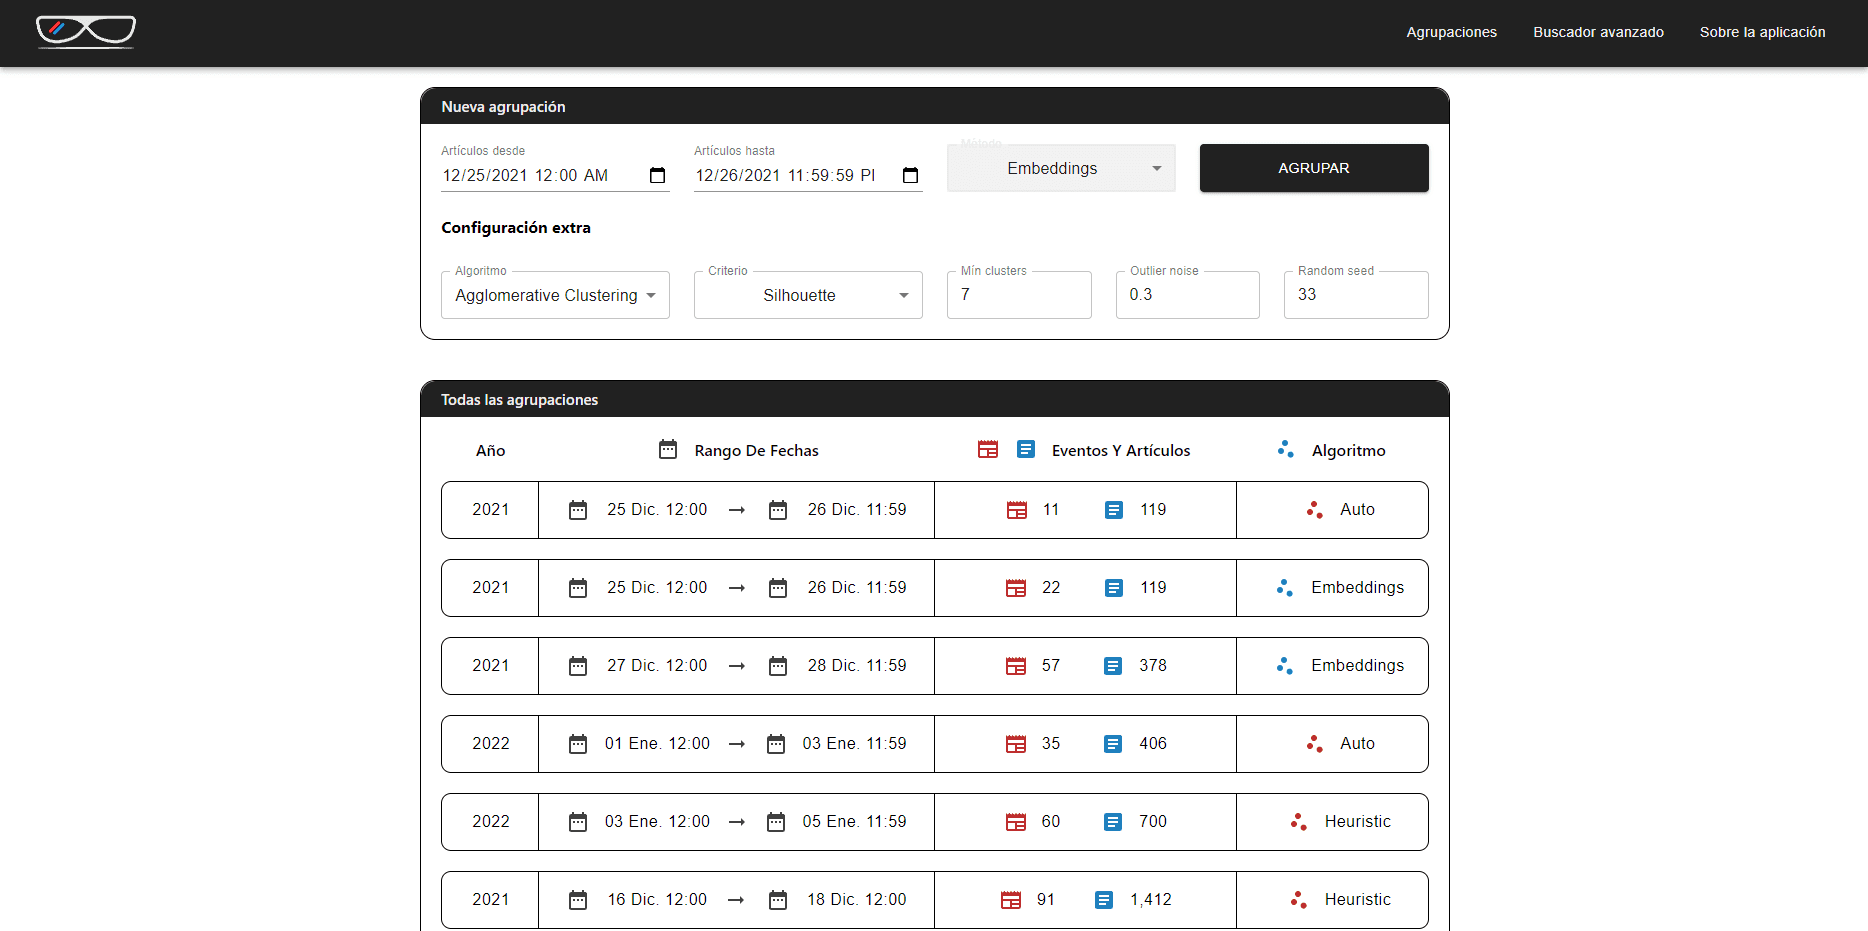Image resolution: width=1868 pixels, height=931 pixels.
Task: Click cluster dots icon beside Algoritmo header
Action: (1286, 450)
